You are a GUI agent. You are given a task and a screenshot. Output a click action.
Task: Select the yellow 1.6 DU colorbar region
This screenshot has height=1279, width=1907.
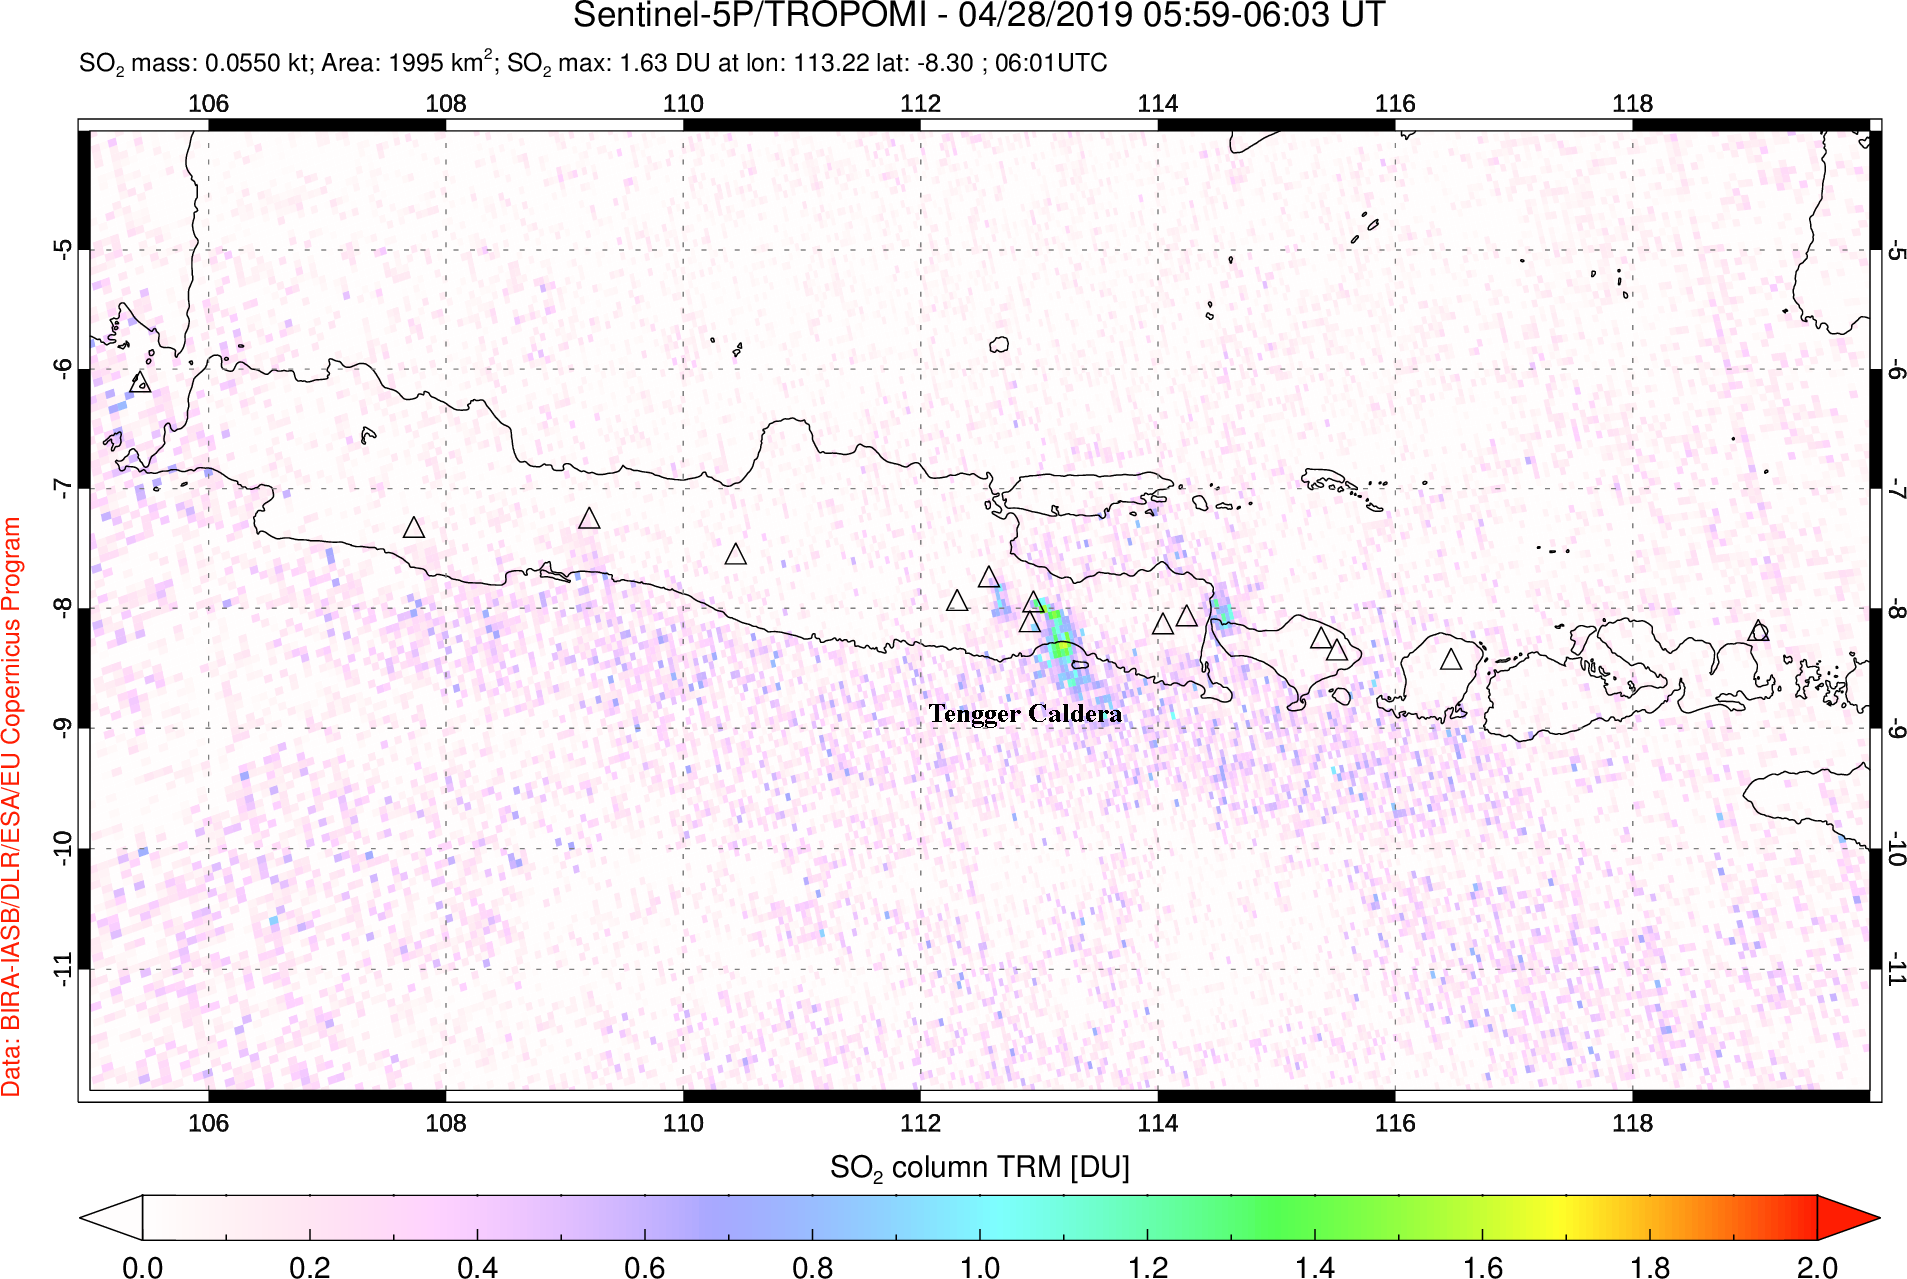click(x=1483, y=1217)
